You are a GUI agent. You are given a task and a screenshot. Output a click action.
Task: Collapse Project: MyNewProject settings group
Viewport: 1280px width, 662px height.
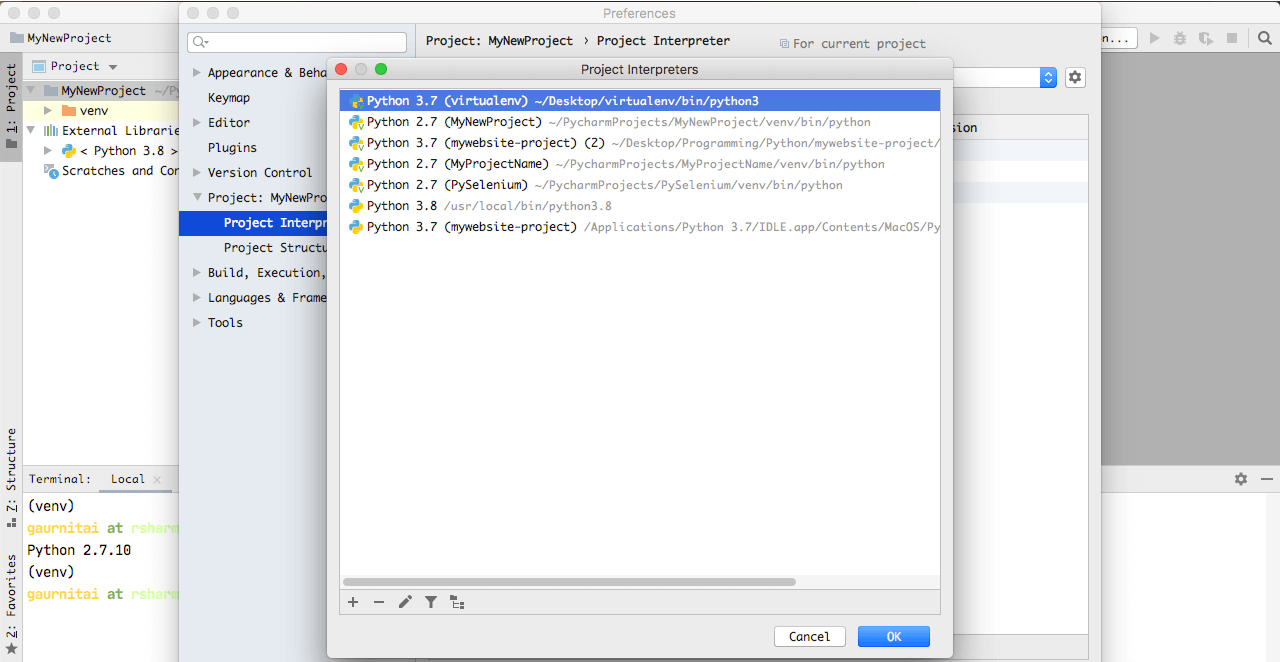coord(197,198)
